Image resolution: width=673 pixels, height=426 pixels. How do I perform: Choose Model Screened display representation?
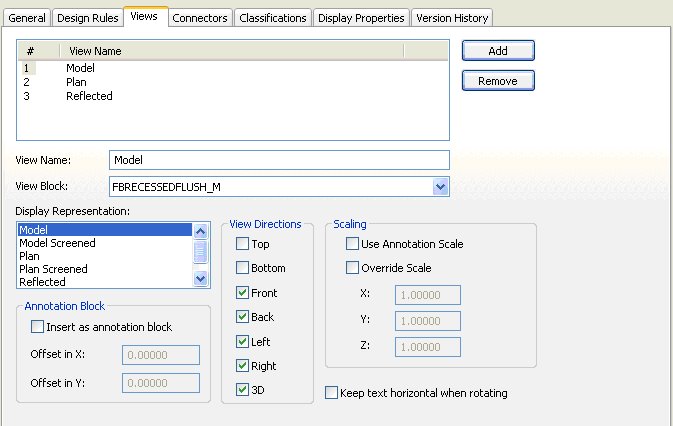(58, 243)
